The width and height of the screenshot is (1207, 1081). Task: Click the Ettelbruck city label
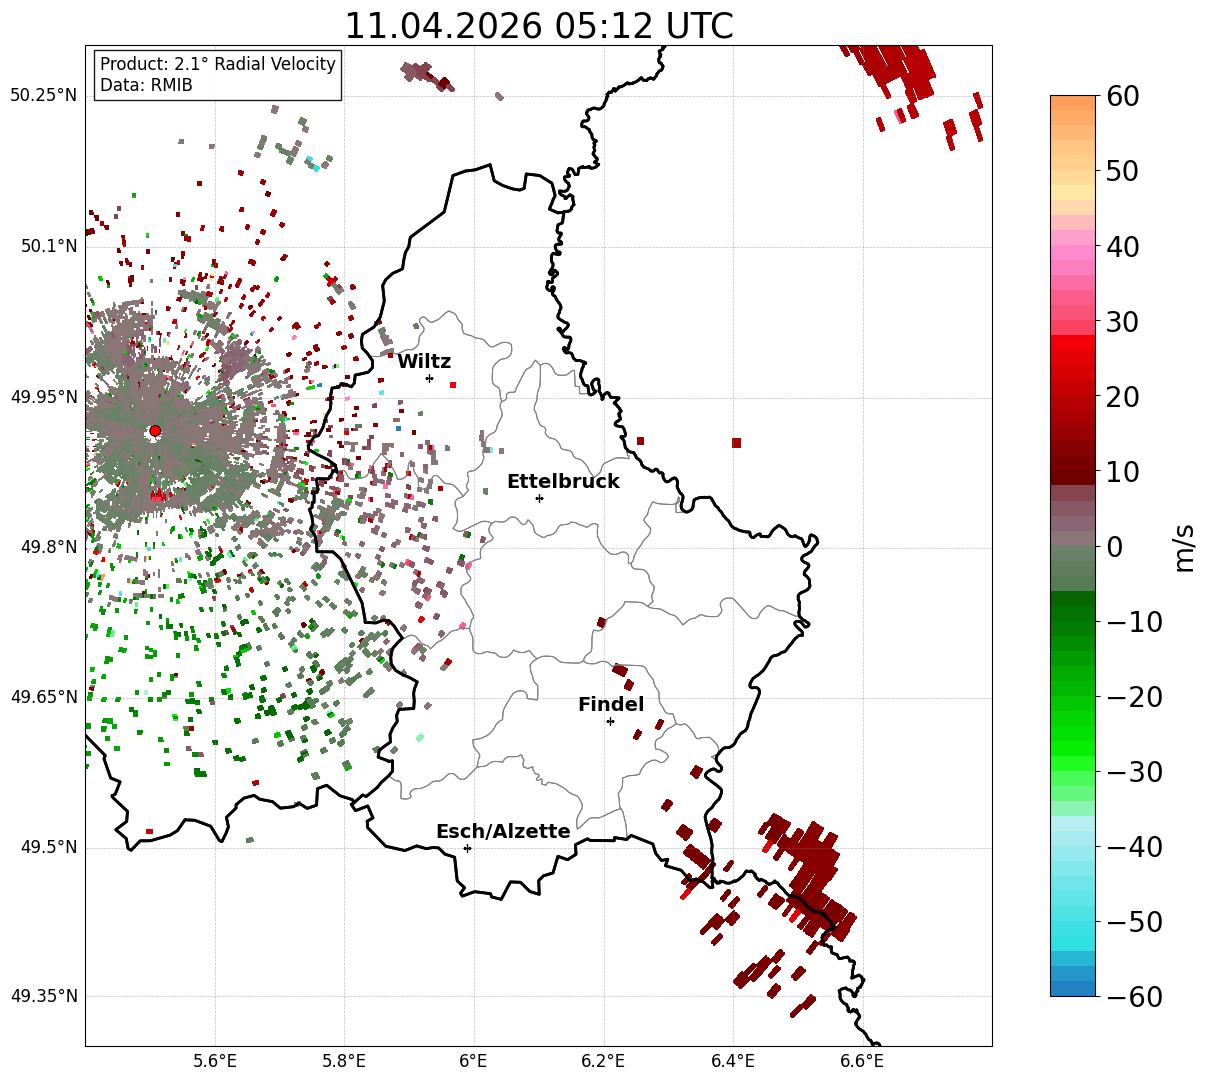(x=563, y=482)
